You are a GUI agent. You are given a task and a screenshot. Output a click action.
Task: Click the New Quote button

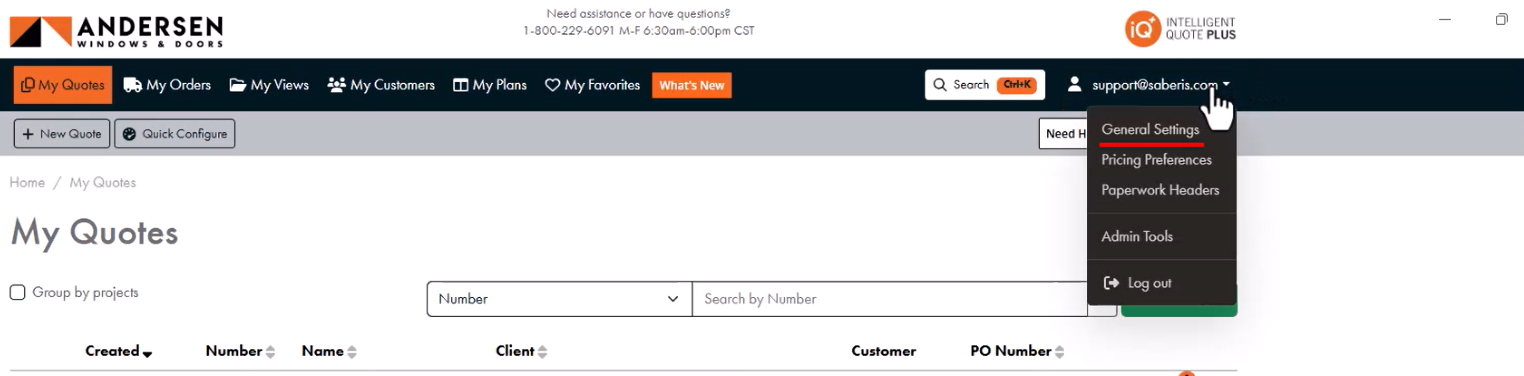pos(62,134)
